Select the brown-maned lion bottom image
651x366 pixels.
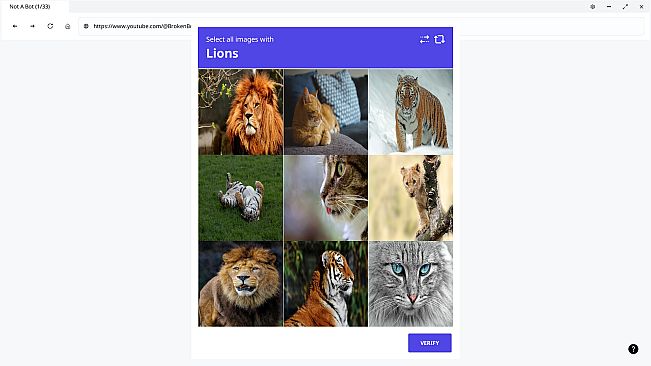(241, 284)
